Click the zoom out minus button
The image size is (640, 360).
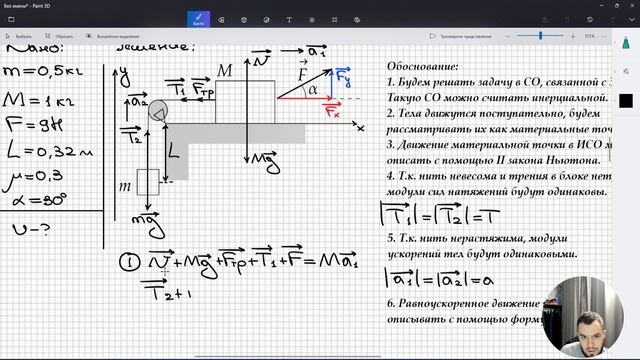[507, 36]
